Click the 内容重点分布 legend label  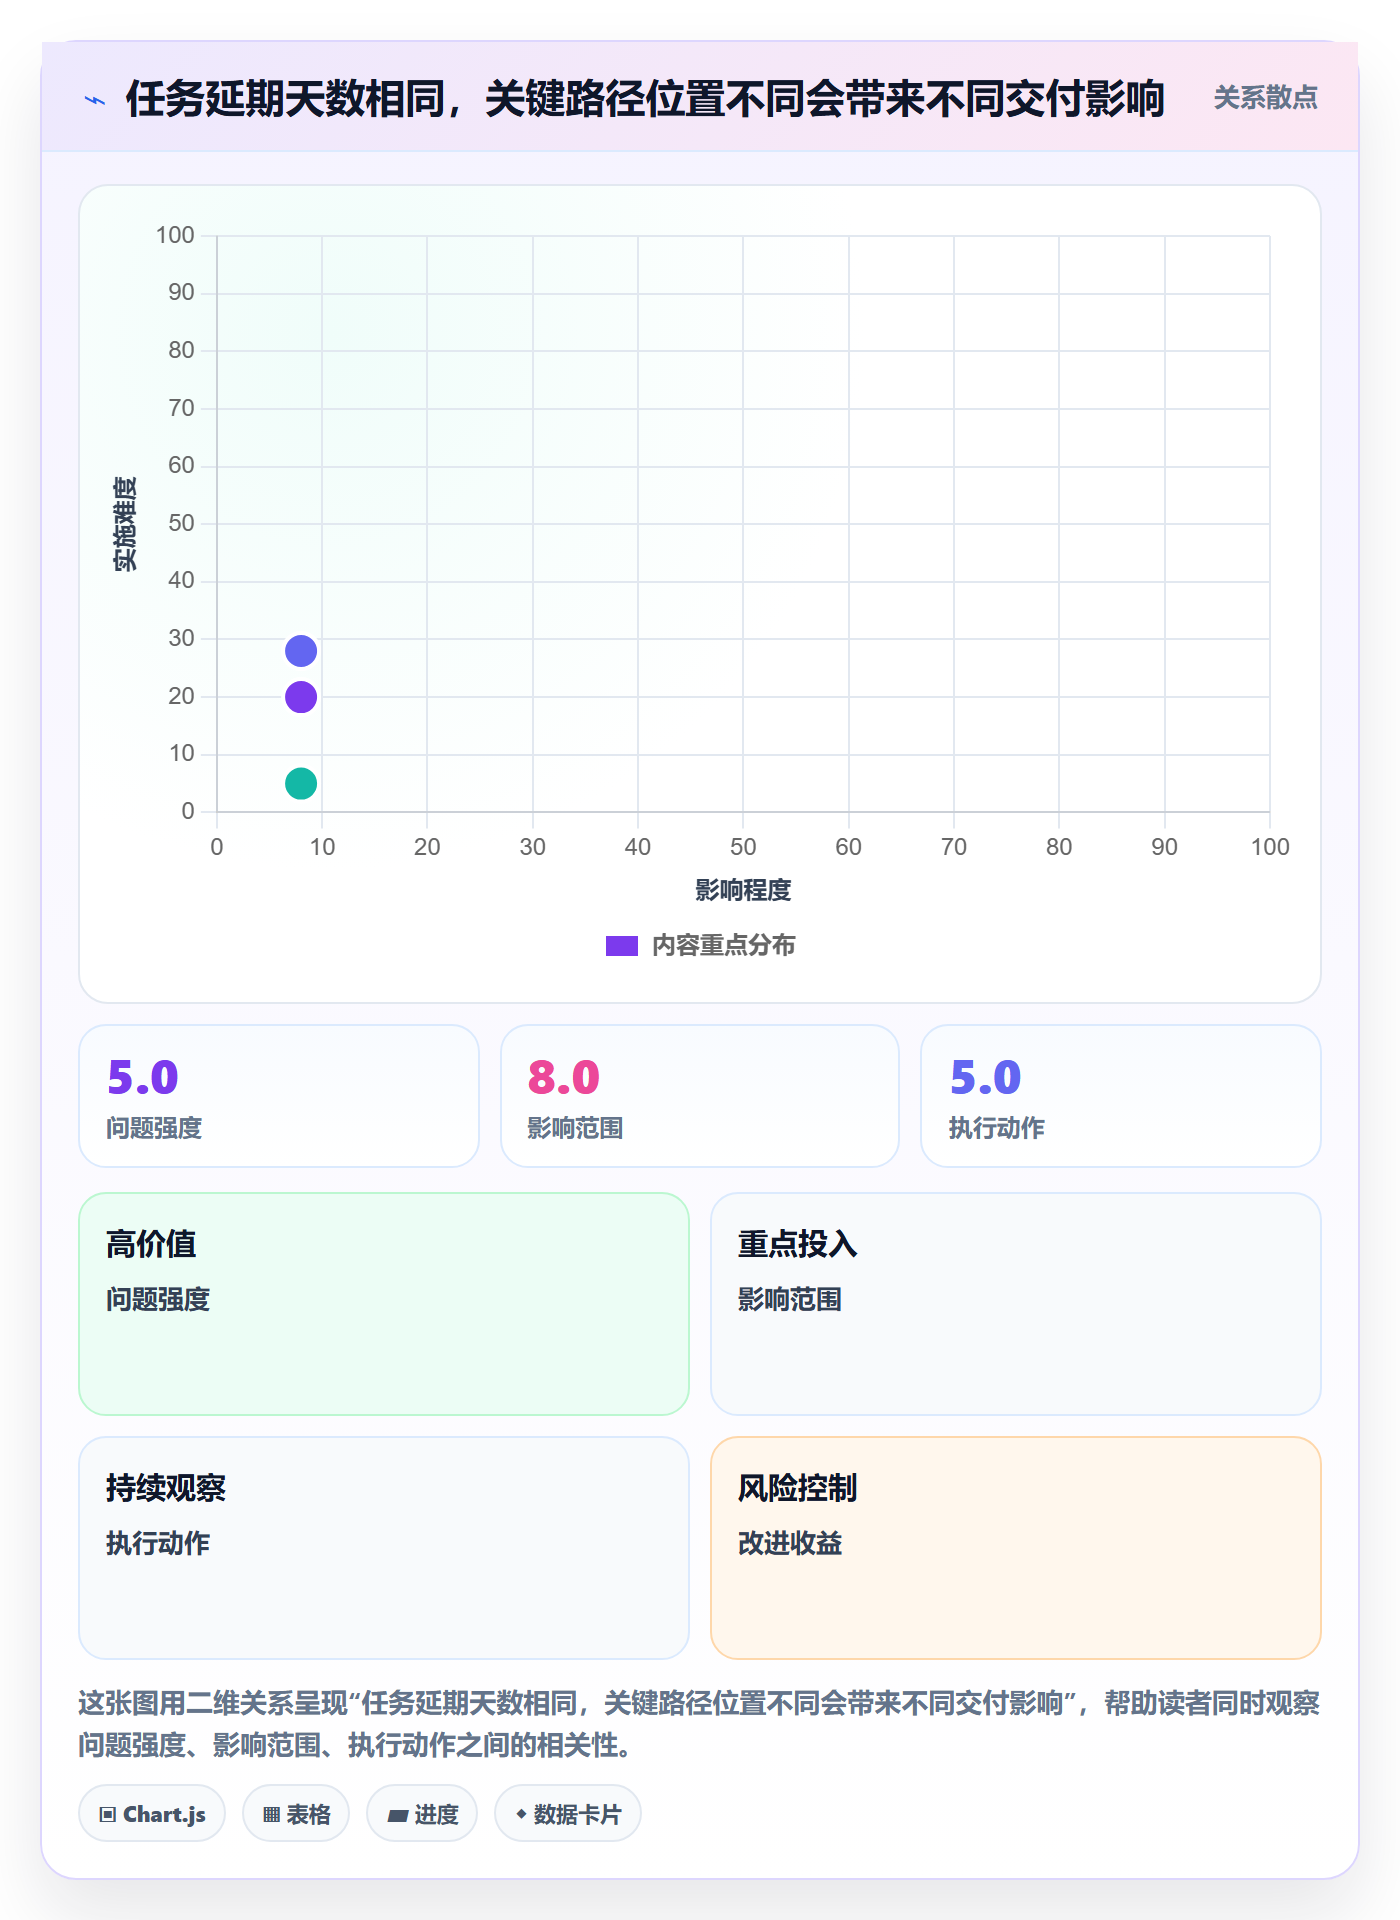(x=723, y=946)
